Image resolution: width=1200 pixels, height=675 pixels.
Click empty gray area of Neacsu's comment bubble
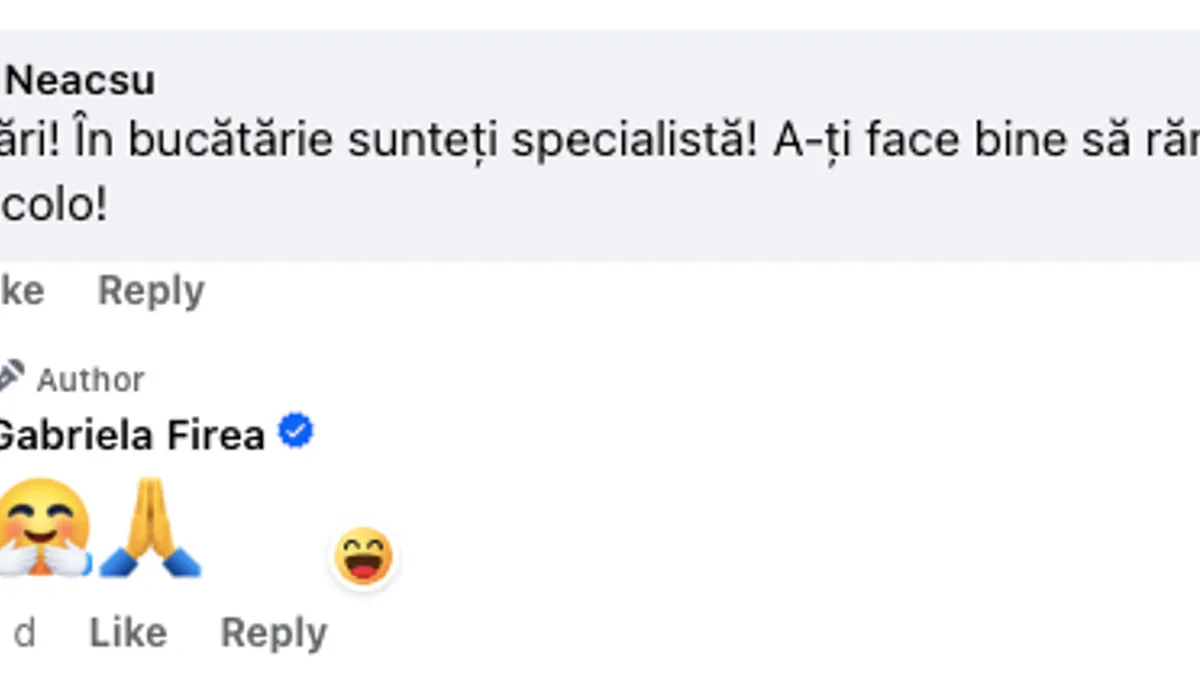[x=700, y=215]
